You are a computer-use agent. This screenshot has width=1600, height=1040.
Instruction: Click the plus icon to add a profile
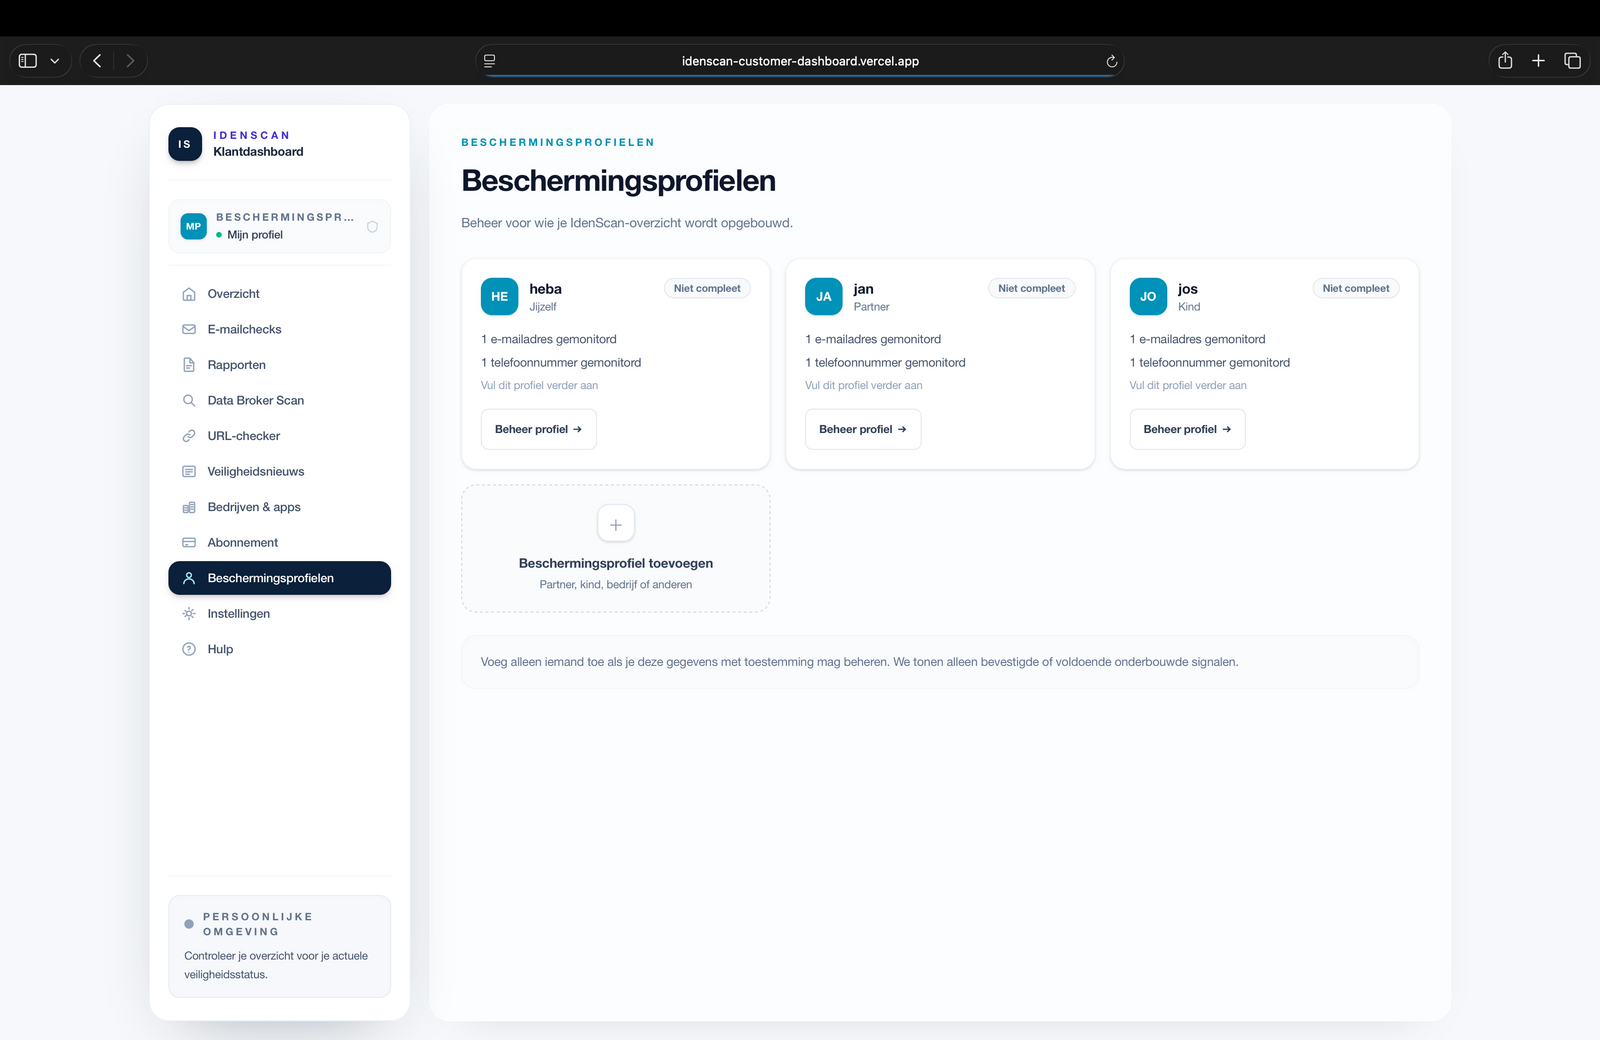tap(616, 524)
